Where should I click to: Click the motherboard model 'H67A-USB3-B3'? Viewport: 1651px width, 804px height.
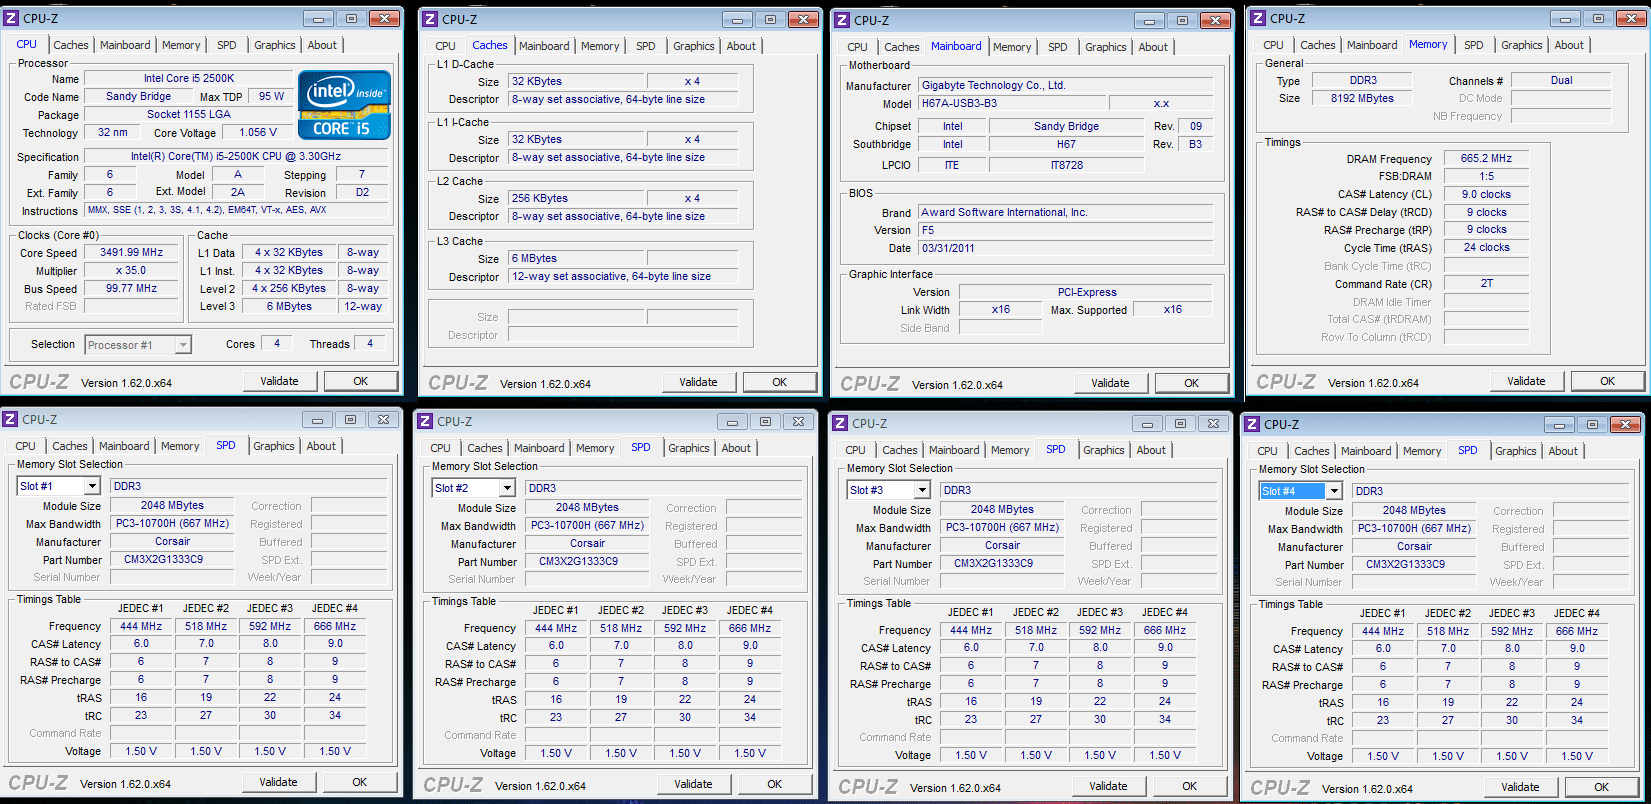[1012, 103]
